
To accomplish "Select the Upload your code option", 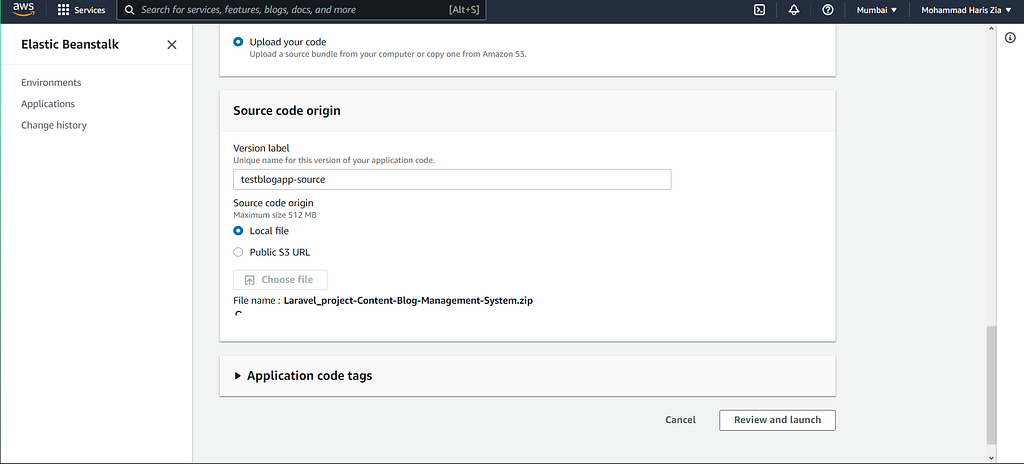I will (238, 42).
